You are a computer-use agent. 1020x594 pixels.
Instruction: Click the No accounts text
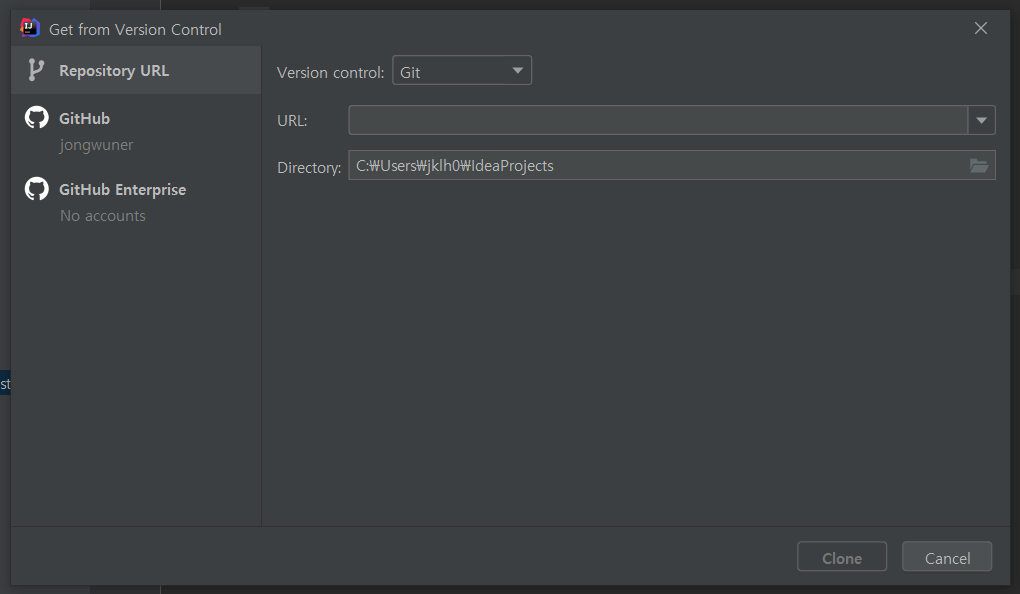(102, 216)
